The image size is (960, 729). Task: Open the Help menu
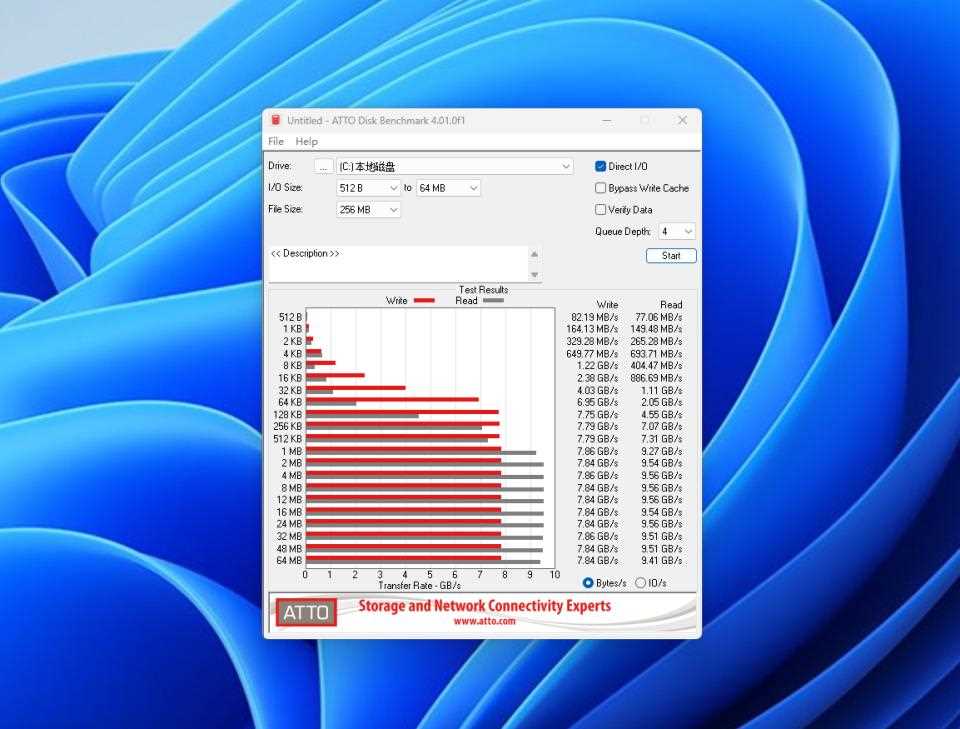point(307,141)
